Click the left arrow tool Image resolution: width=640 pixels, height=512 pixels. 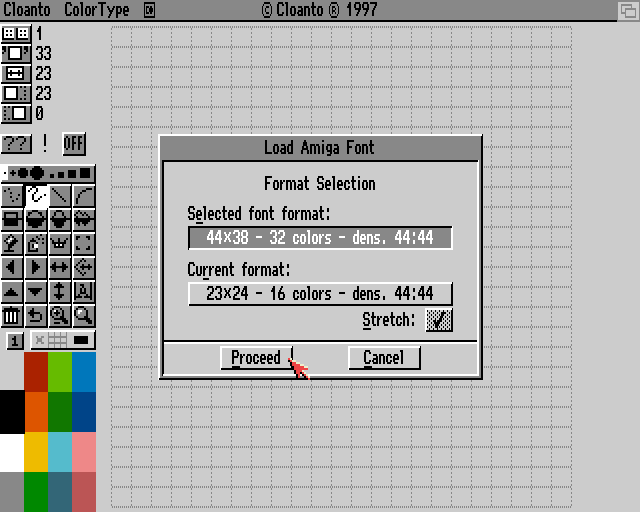pos(12,268)
